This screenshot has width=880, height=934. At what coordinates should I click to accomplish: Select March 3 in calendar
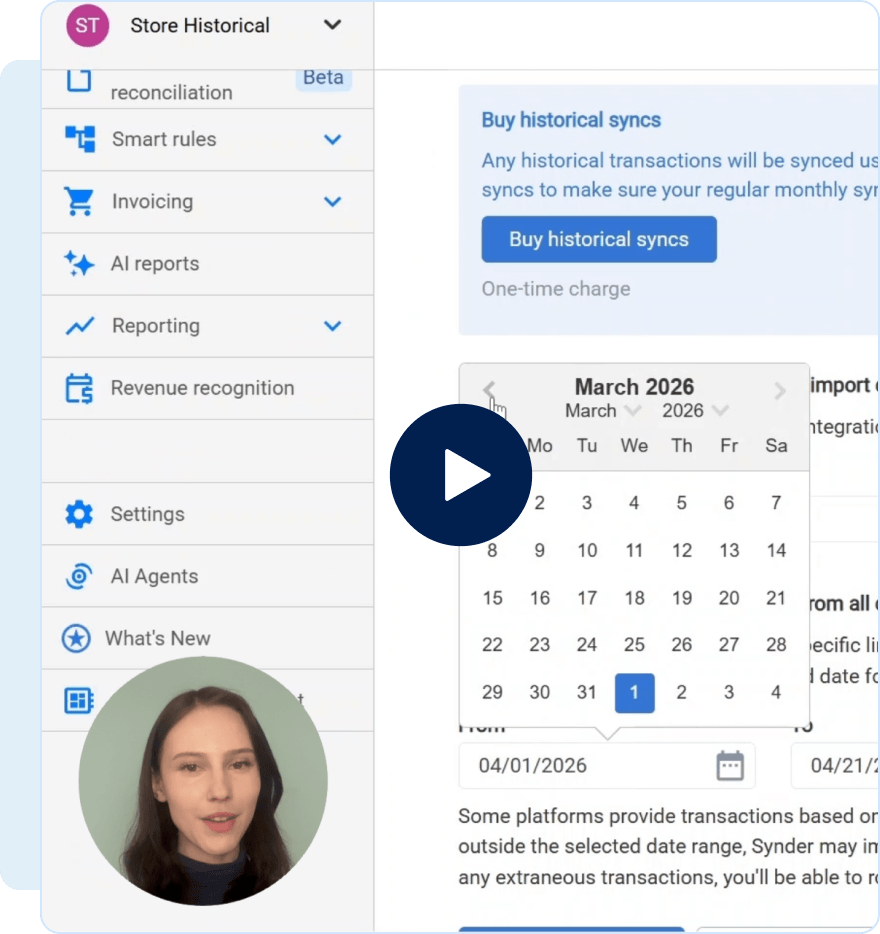587,503
